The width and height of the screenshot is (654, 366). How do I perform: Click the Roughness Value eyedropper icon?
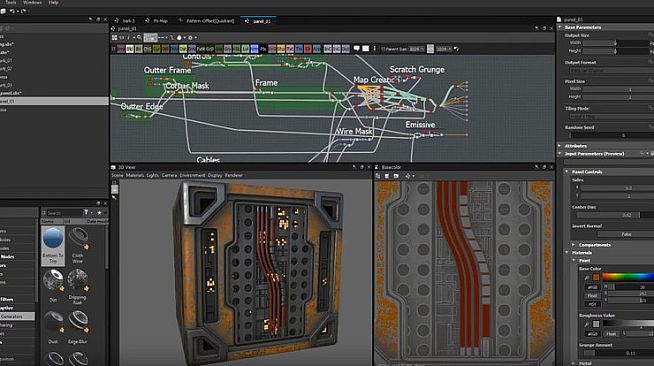[x=587, y=324]
